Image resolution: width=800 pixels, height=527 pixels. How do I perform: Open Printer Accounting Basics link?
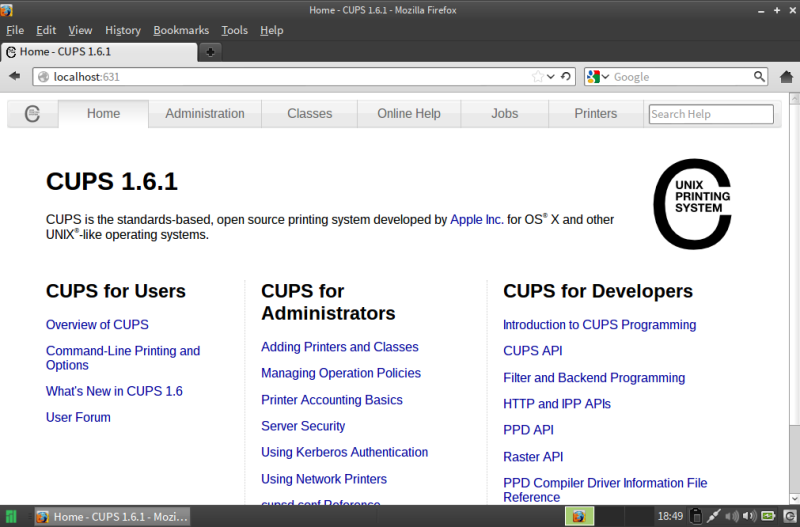point(332,399)
